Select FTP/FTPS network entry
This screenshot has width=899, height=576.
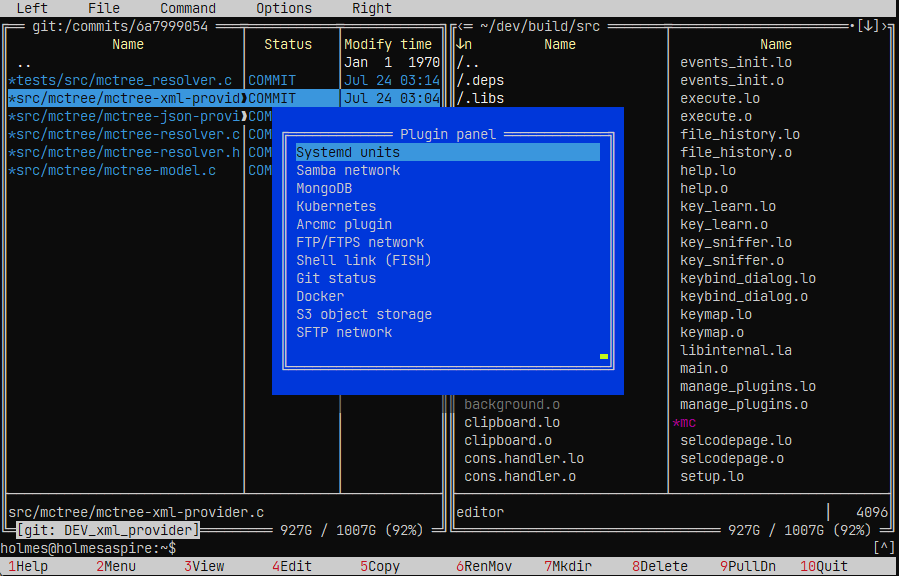click(x=448, y=242)
